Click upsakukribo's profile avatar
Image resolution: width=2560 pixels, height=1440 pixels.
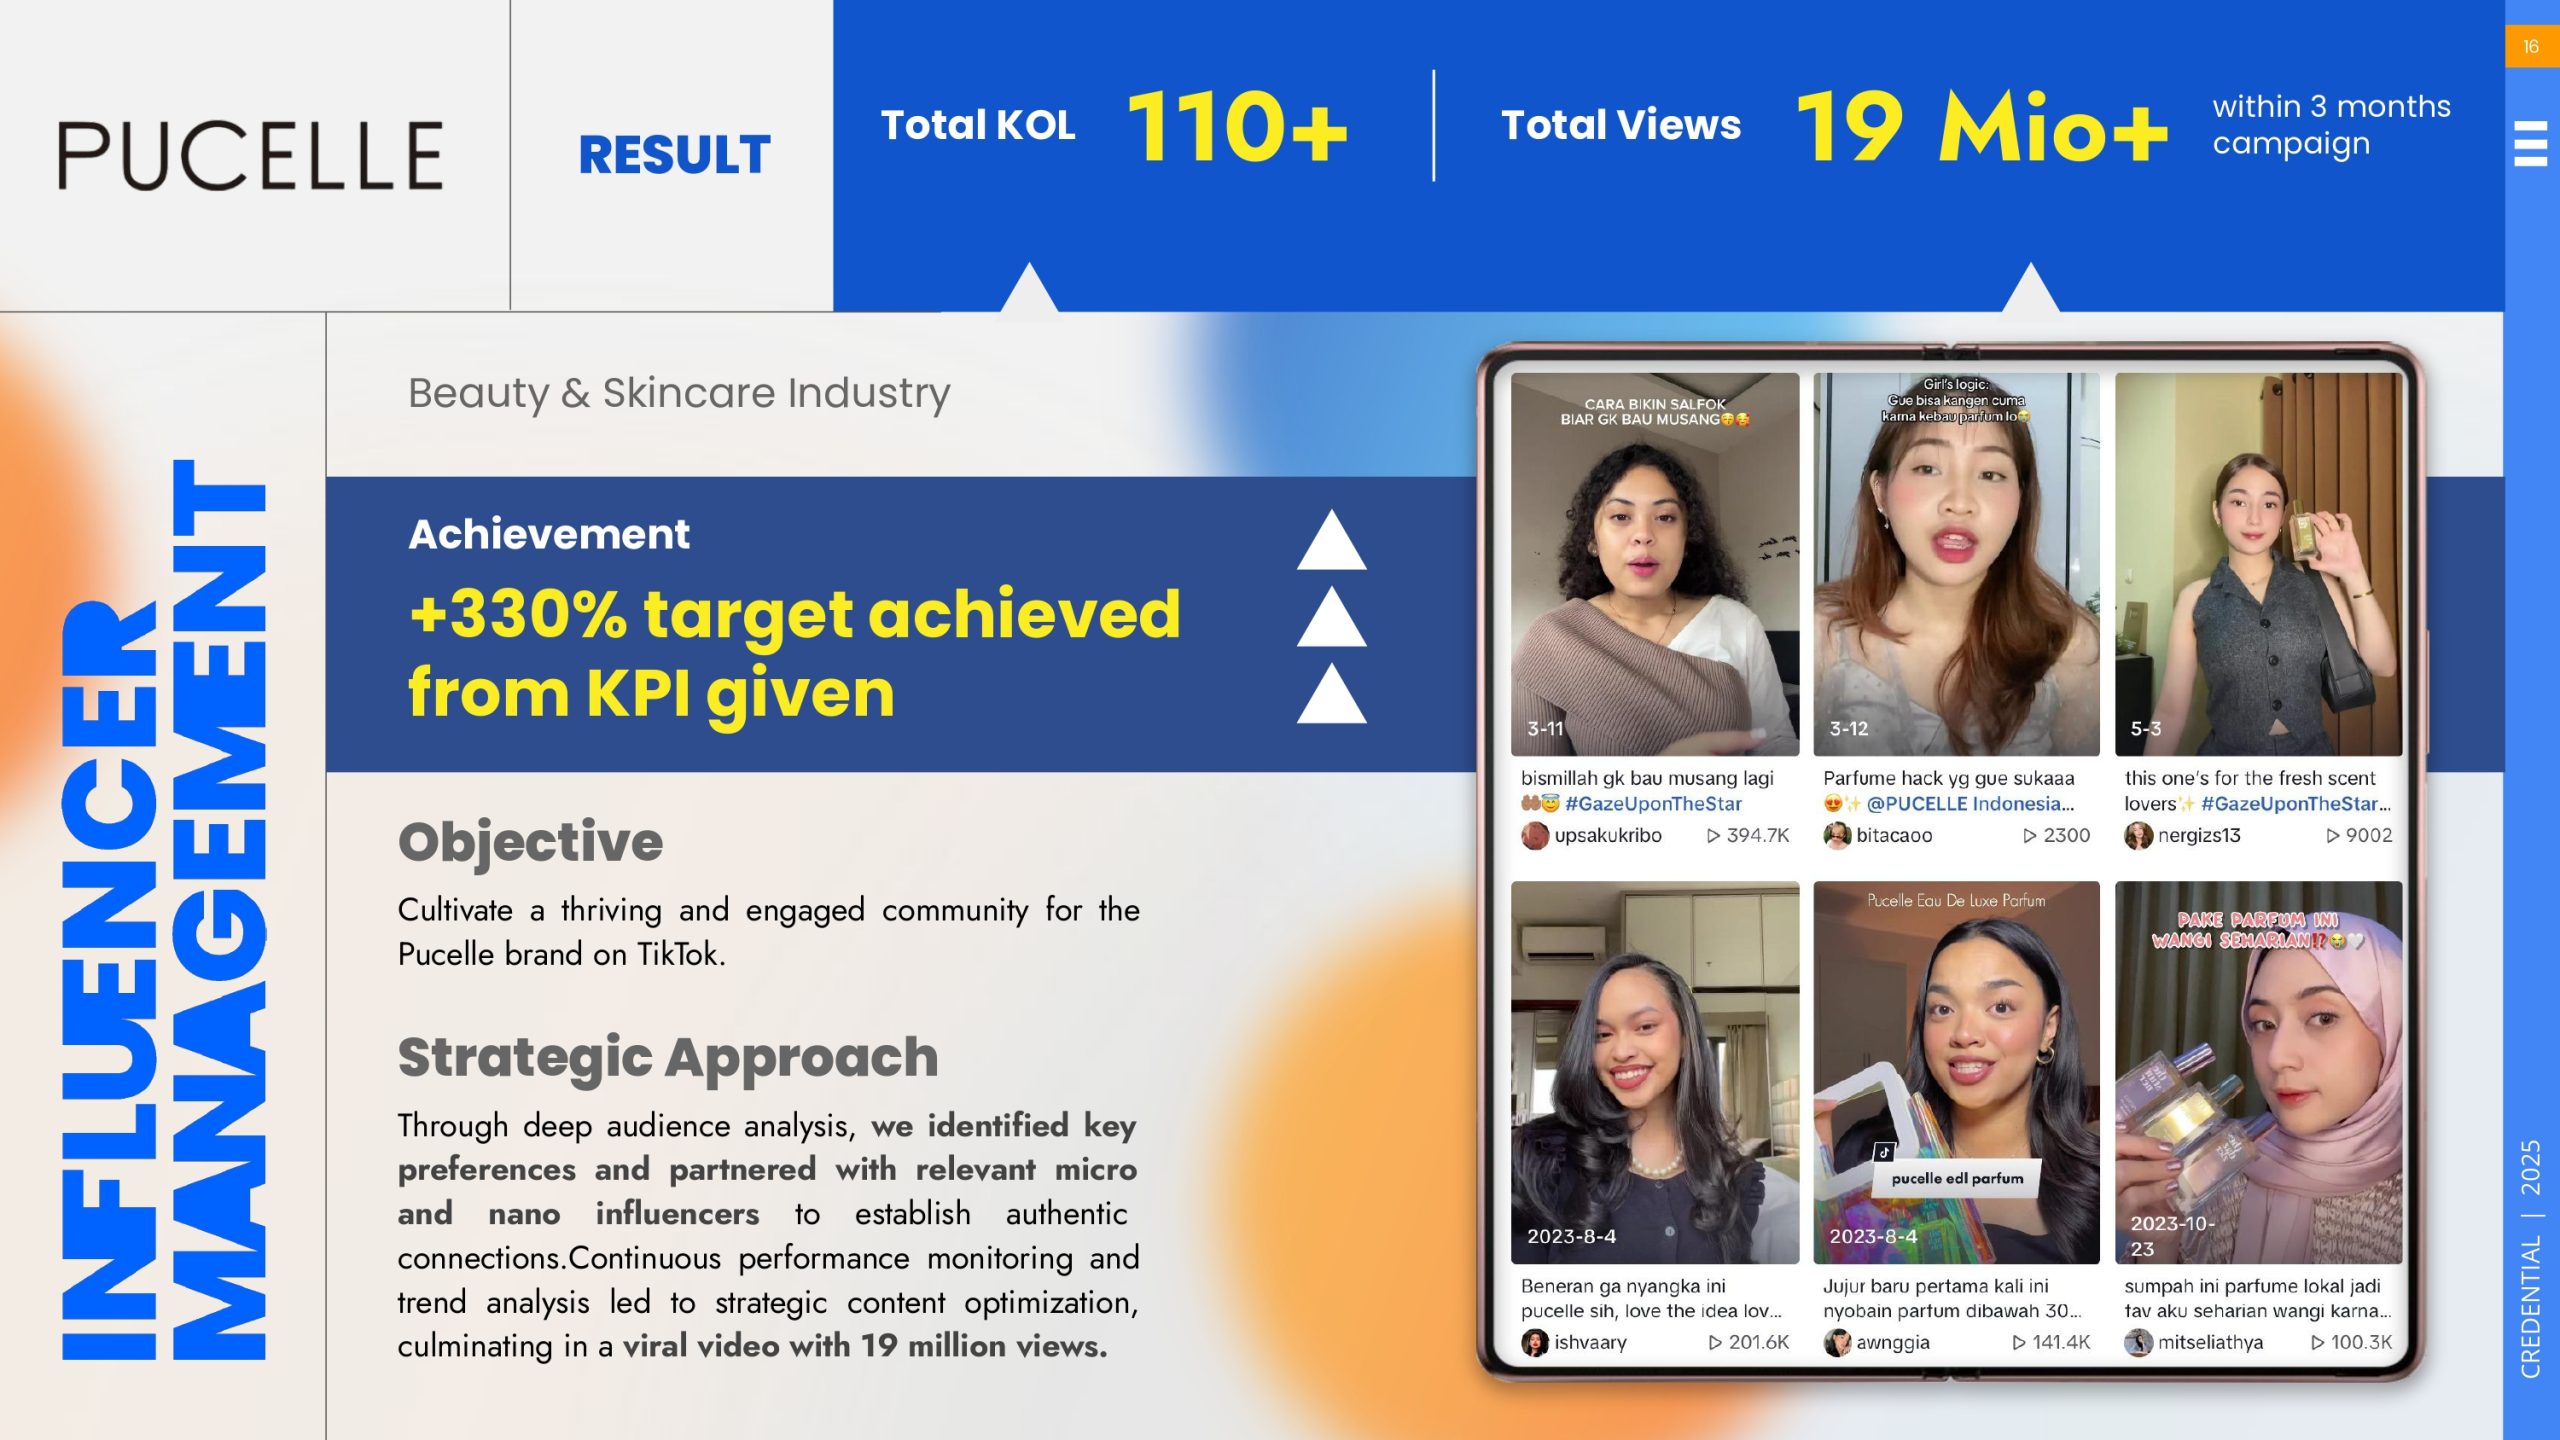[1534, 836]
